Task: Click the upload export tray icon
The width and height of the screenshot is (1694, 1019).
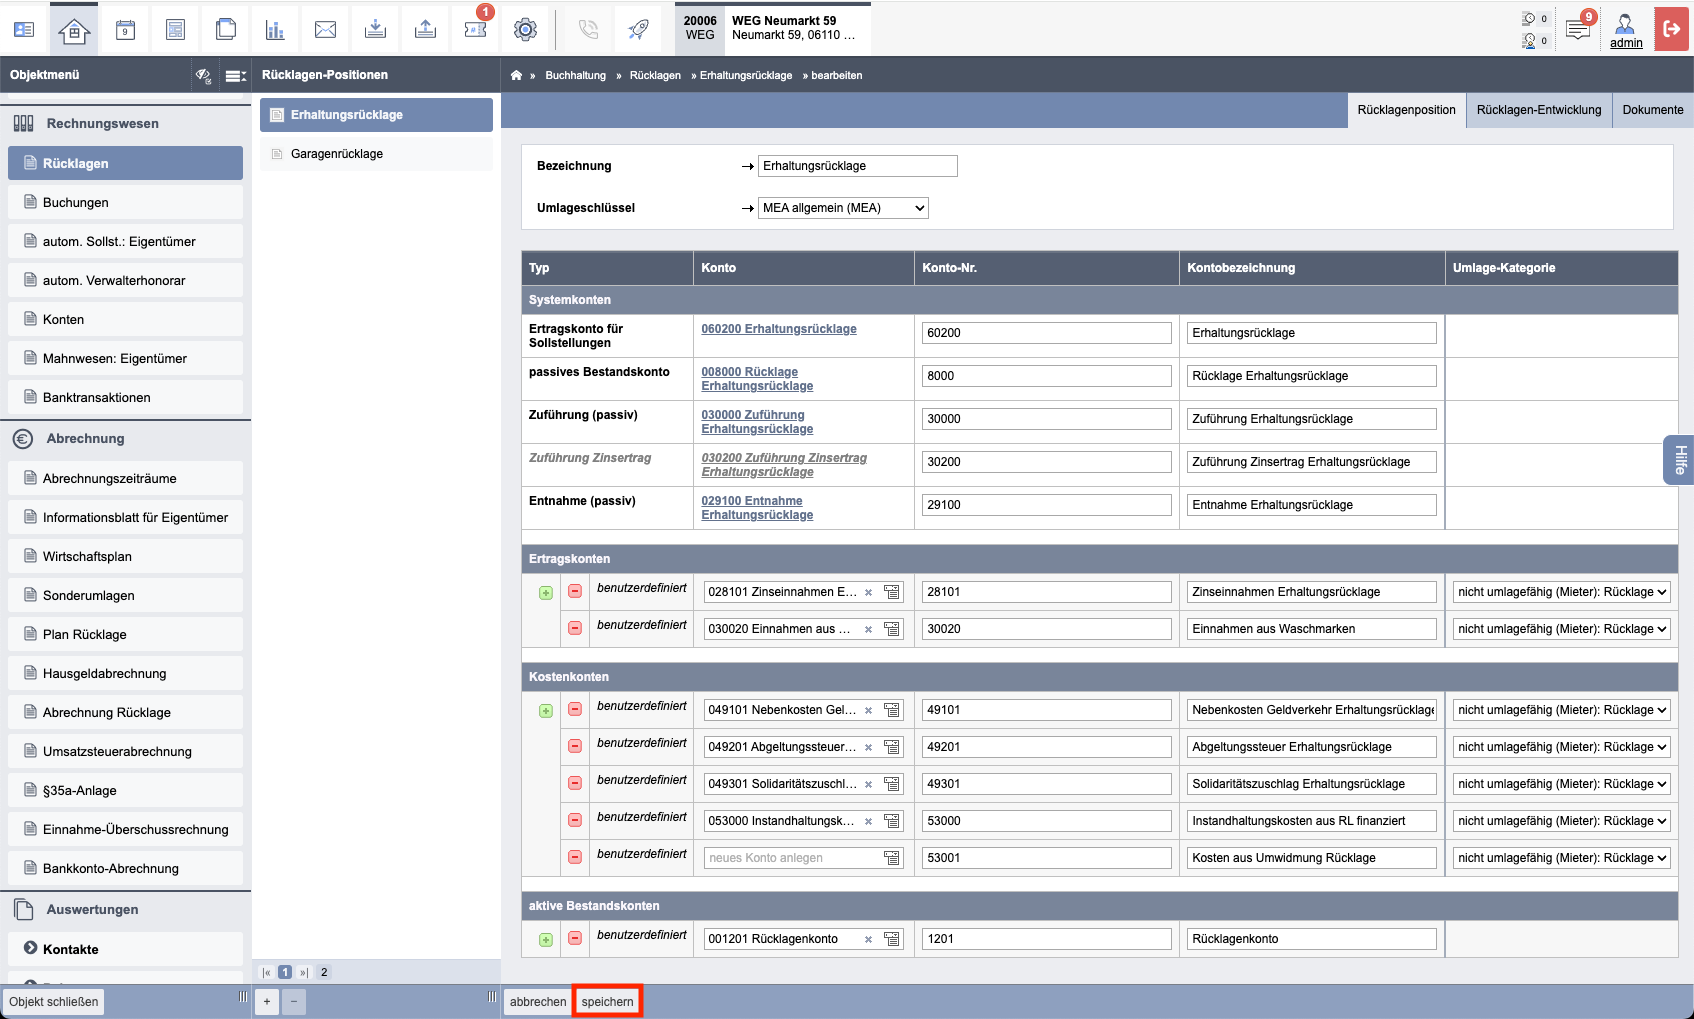Action: (425, 30)
